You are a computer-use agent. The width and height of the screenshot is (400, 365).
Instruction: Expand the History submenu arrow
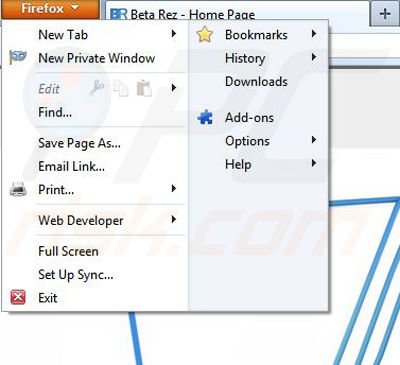point(314,57)
